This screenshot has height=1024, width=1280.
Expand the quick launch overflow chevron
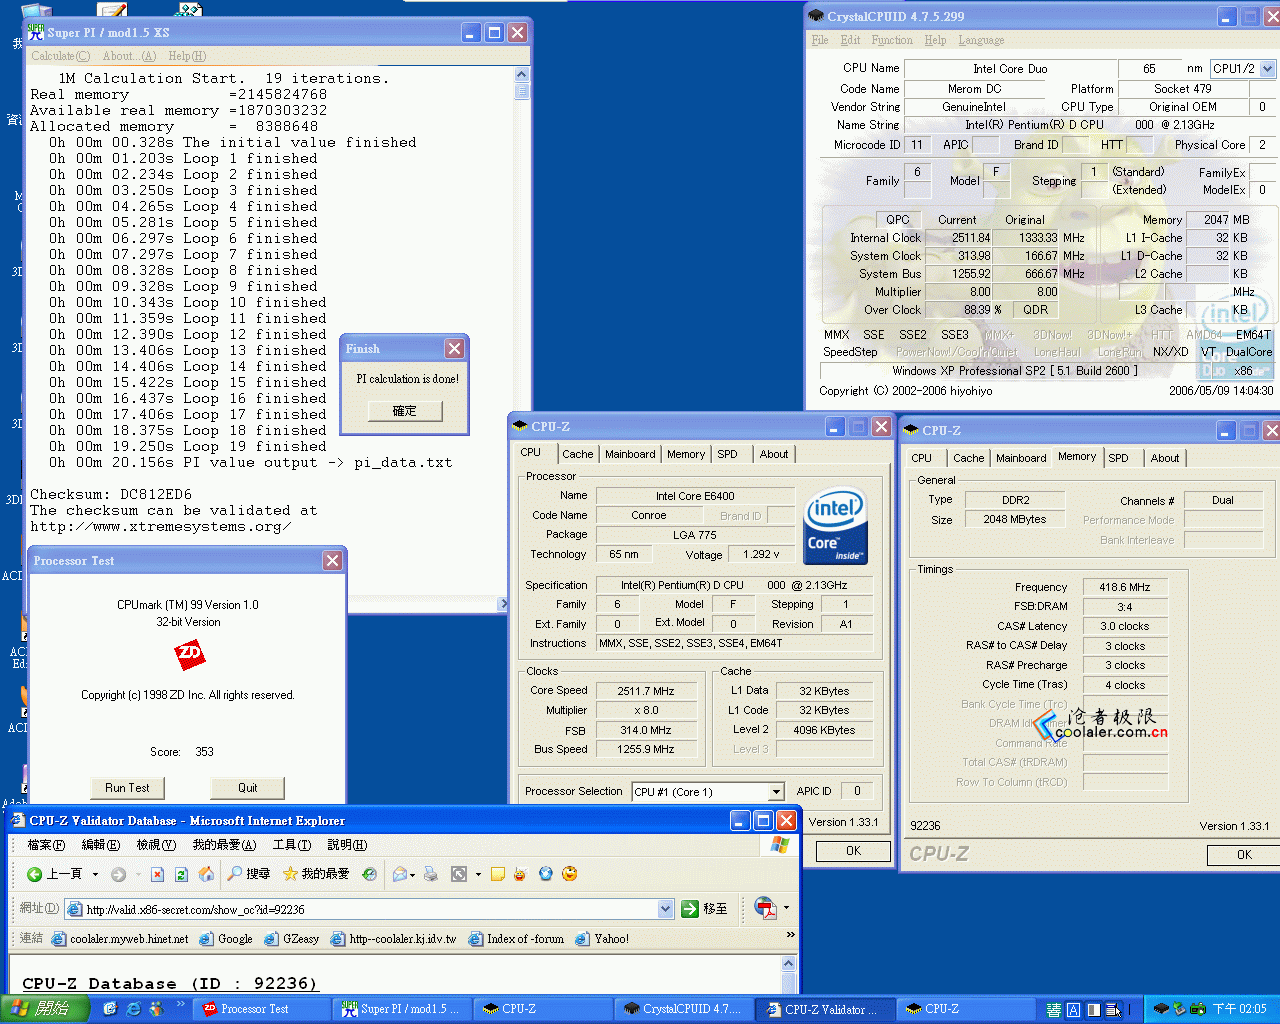coord(181,1004)
